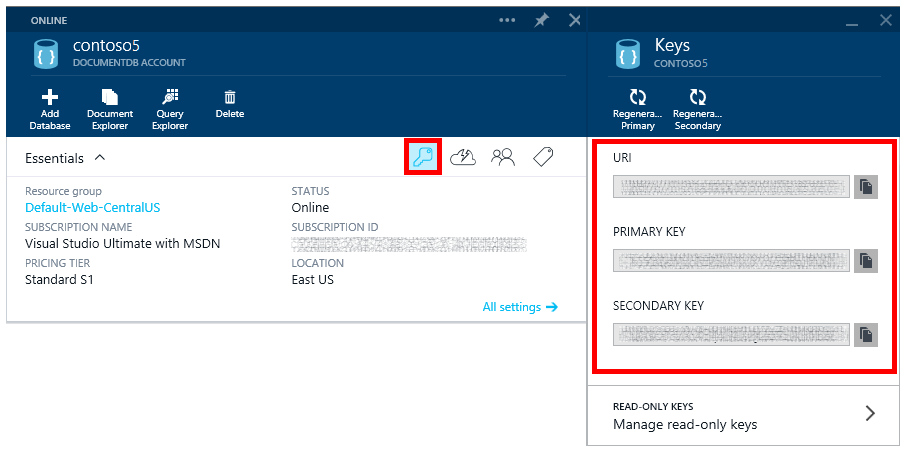Select the Secondary Key field
Viewport: 908px width, 451px height.
[731, 335]
